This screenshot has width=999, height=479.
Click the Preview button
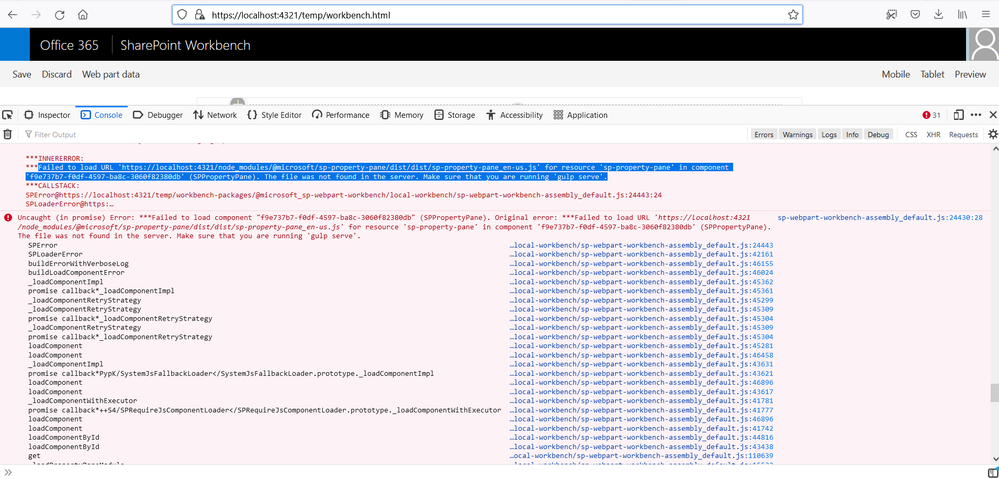pos(970,75)
